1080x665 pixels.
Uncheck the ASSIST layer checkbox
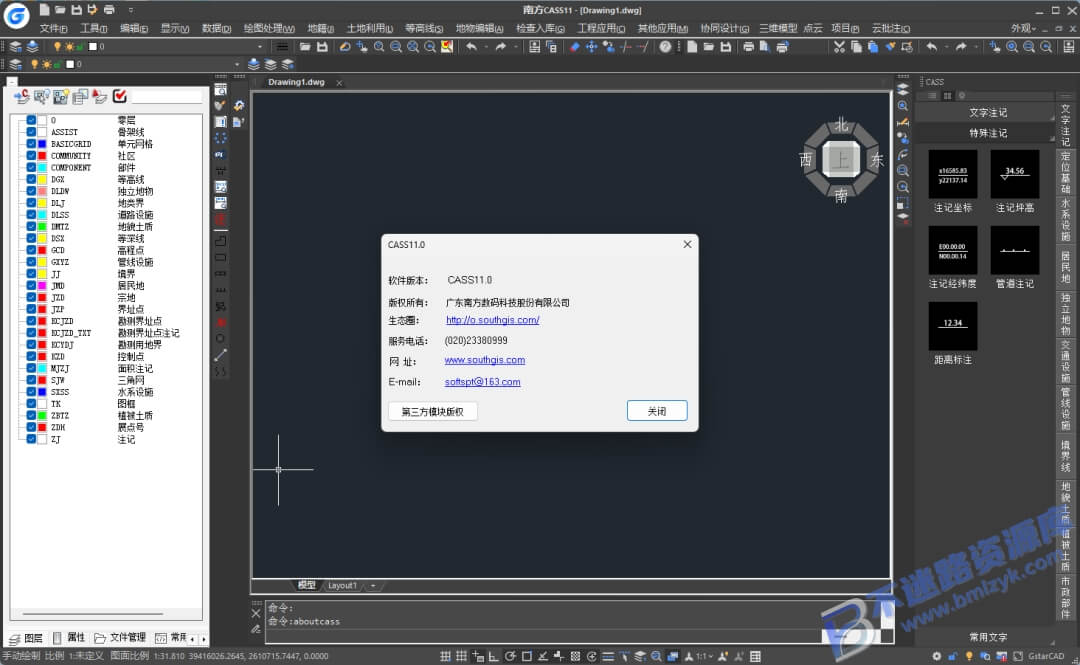pyautogui.click(x=31, y=132)
